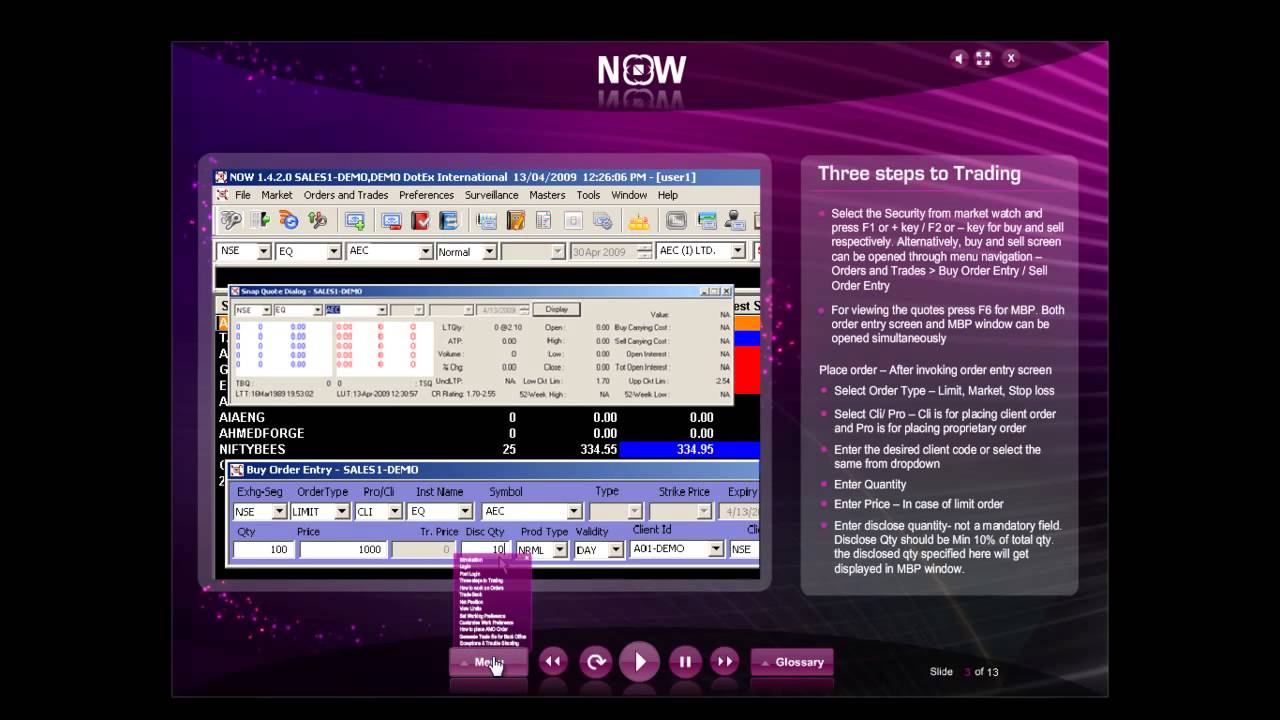Select the AHMEDFORGE row in market watch
The height and width of the screenshot is (720, 1280).
click(487, 433)
